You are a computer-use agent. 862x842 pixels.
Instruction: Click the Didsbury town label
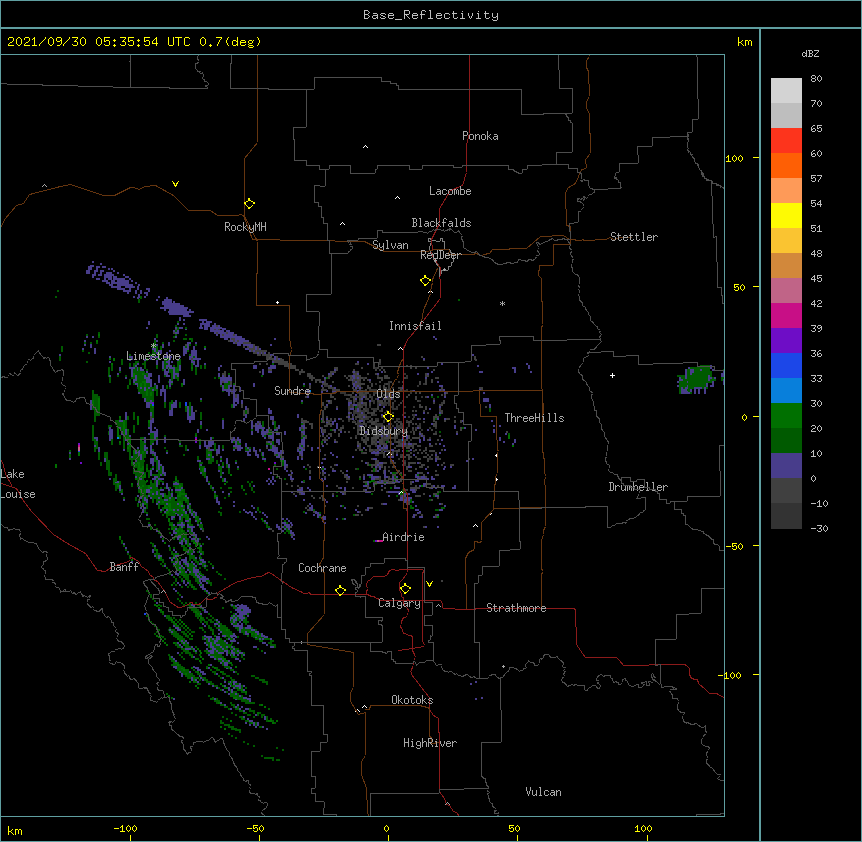[x=383, y=431]
